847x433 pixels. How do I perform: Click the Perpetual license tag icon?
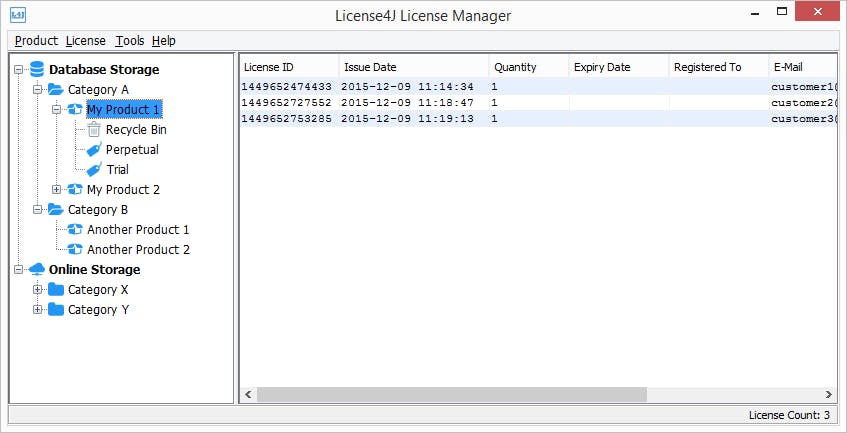94,150
